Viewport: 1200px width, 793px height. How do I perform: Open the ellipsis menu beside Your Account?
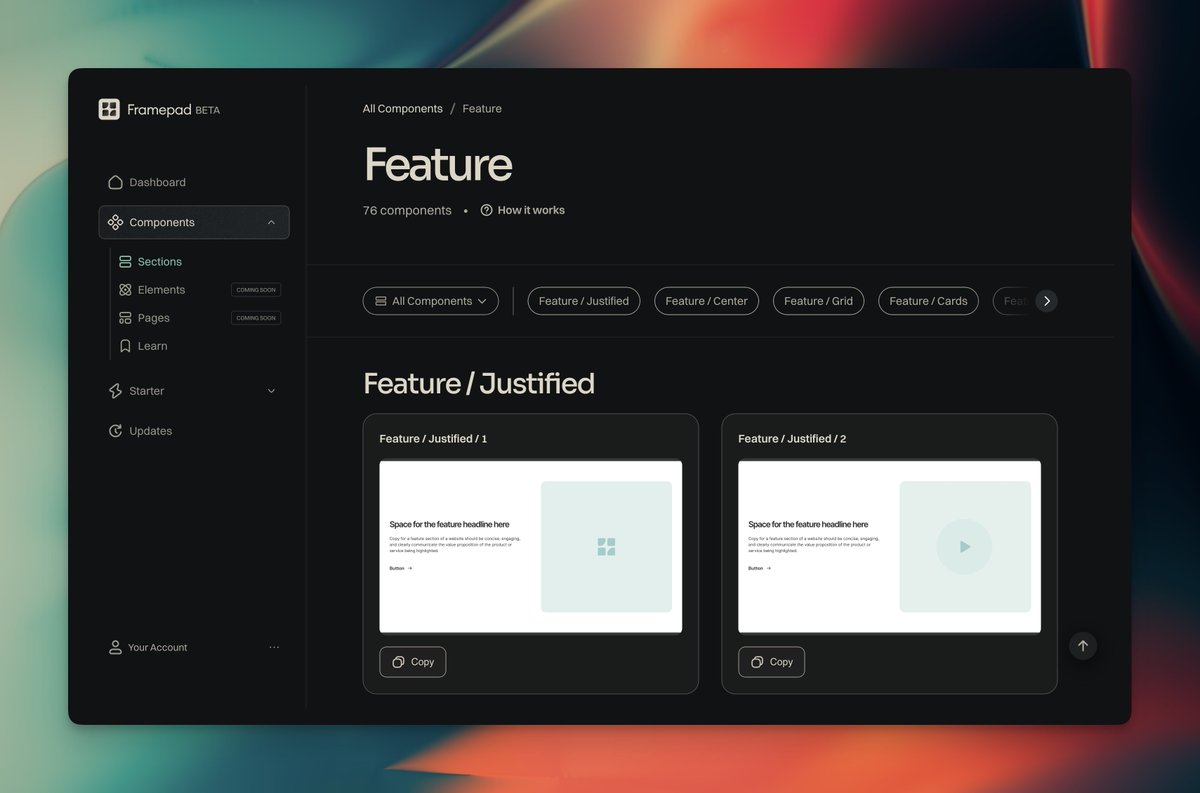pos(274,647)
